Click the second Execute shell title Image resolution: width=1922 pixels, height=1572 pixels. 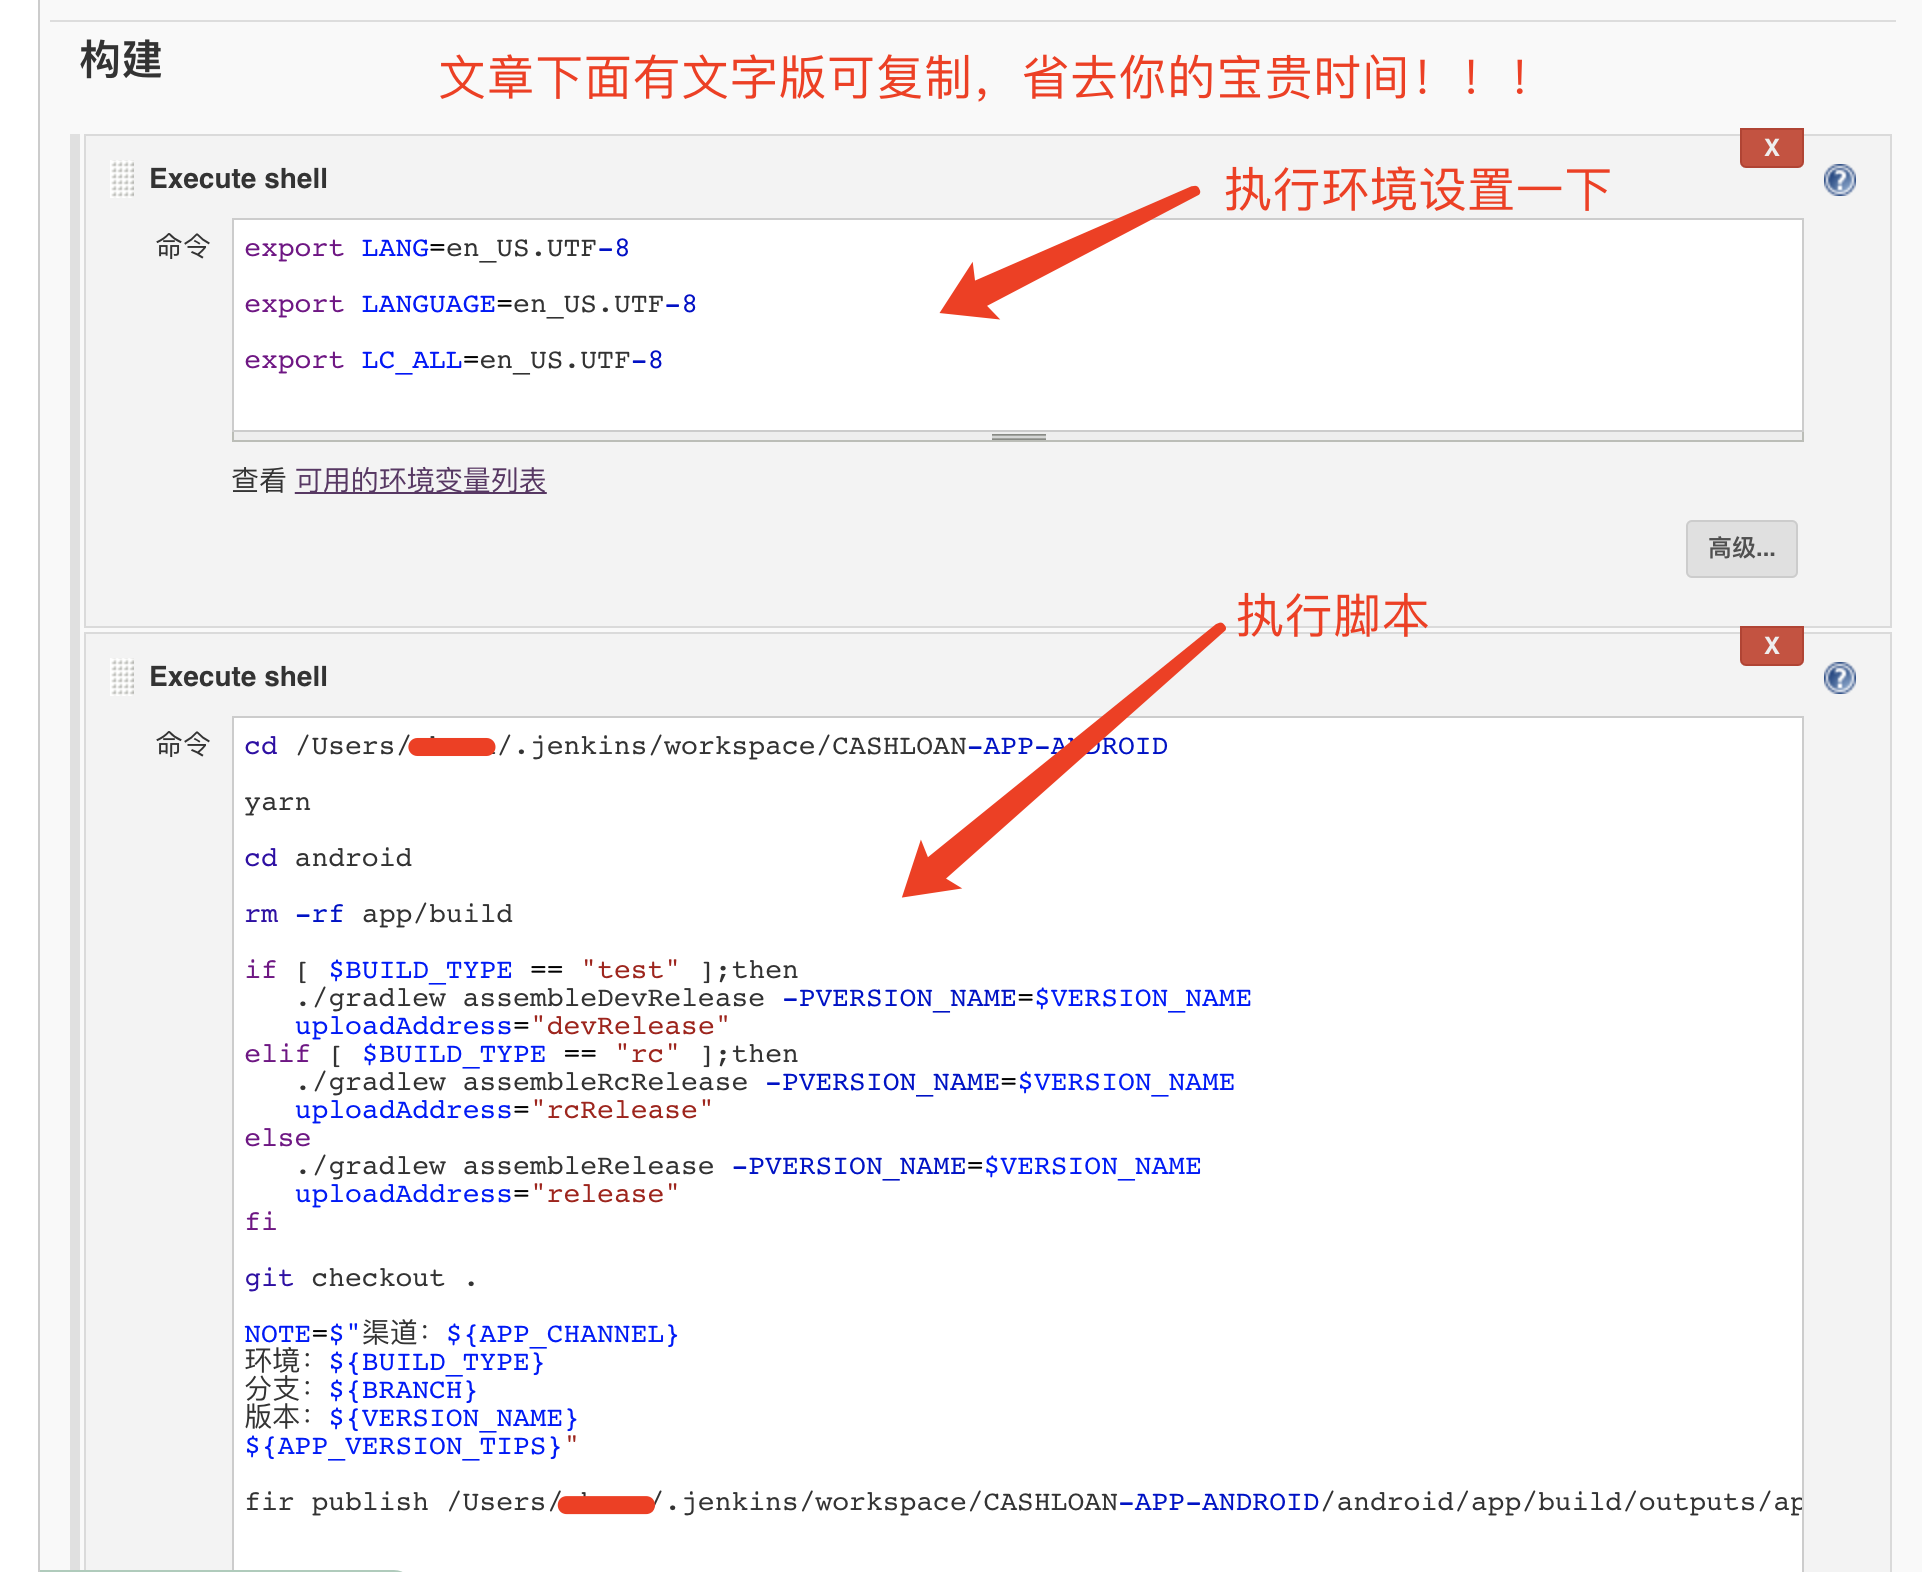238,677
